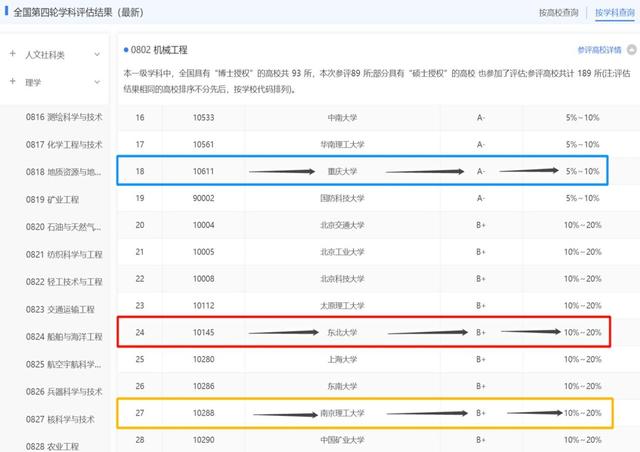Click school code 10611

coord(203,171)
